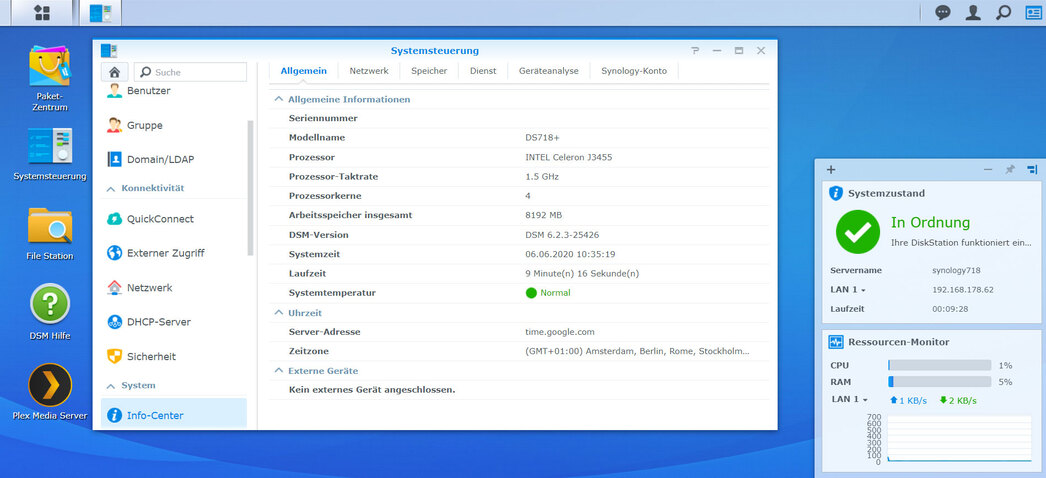Pin the widget panel with the pin icon
The image size is (1046, 478).
click(x=1010, y=169)
